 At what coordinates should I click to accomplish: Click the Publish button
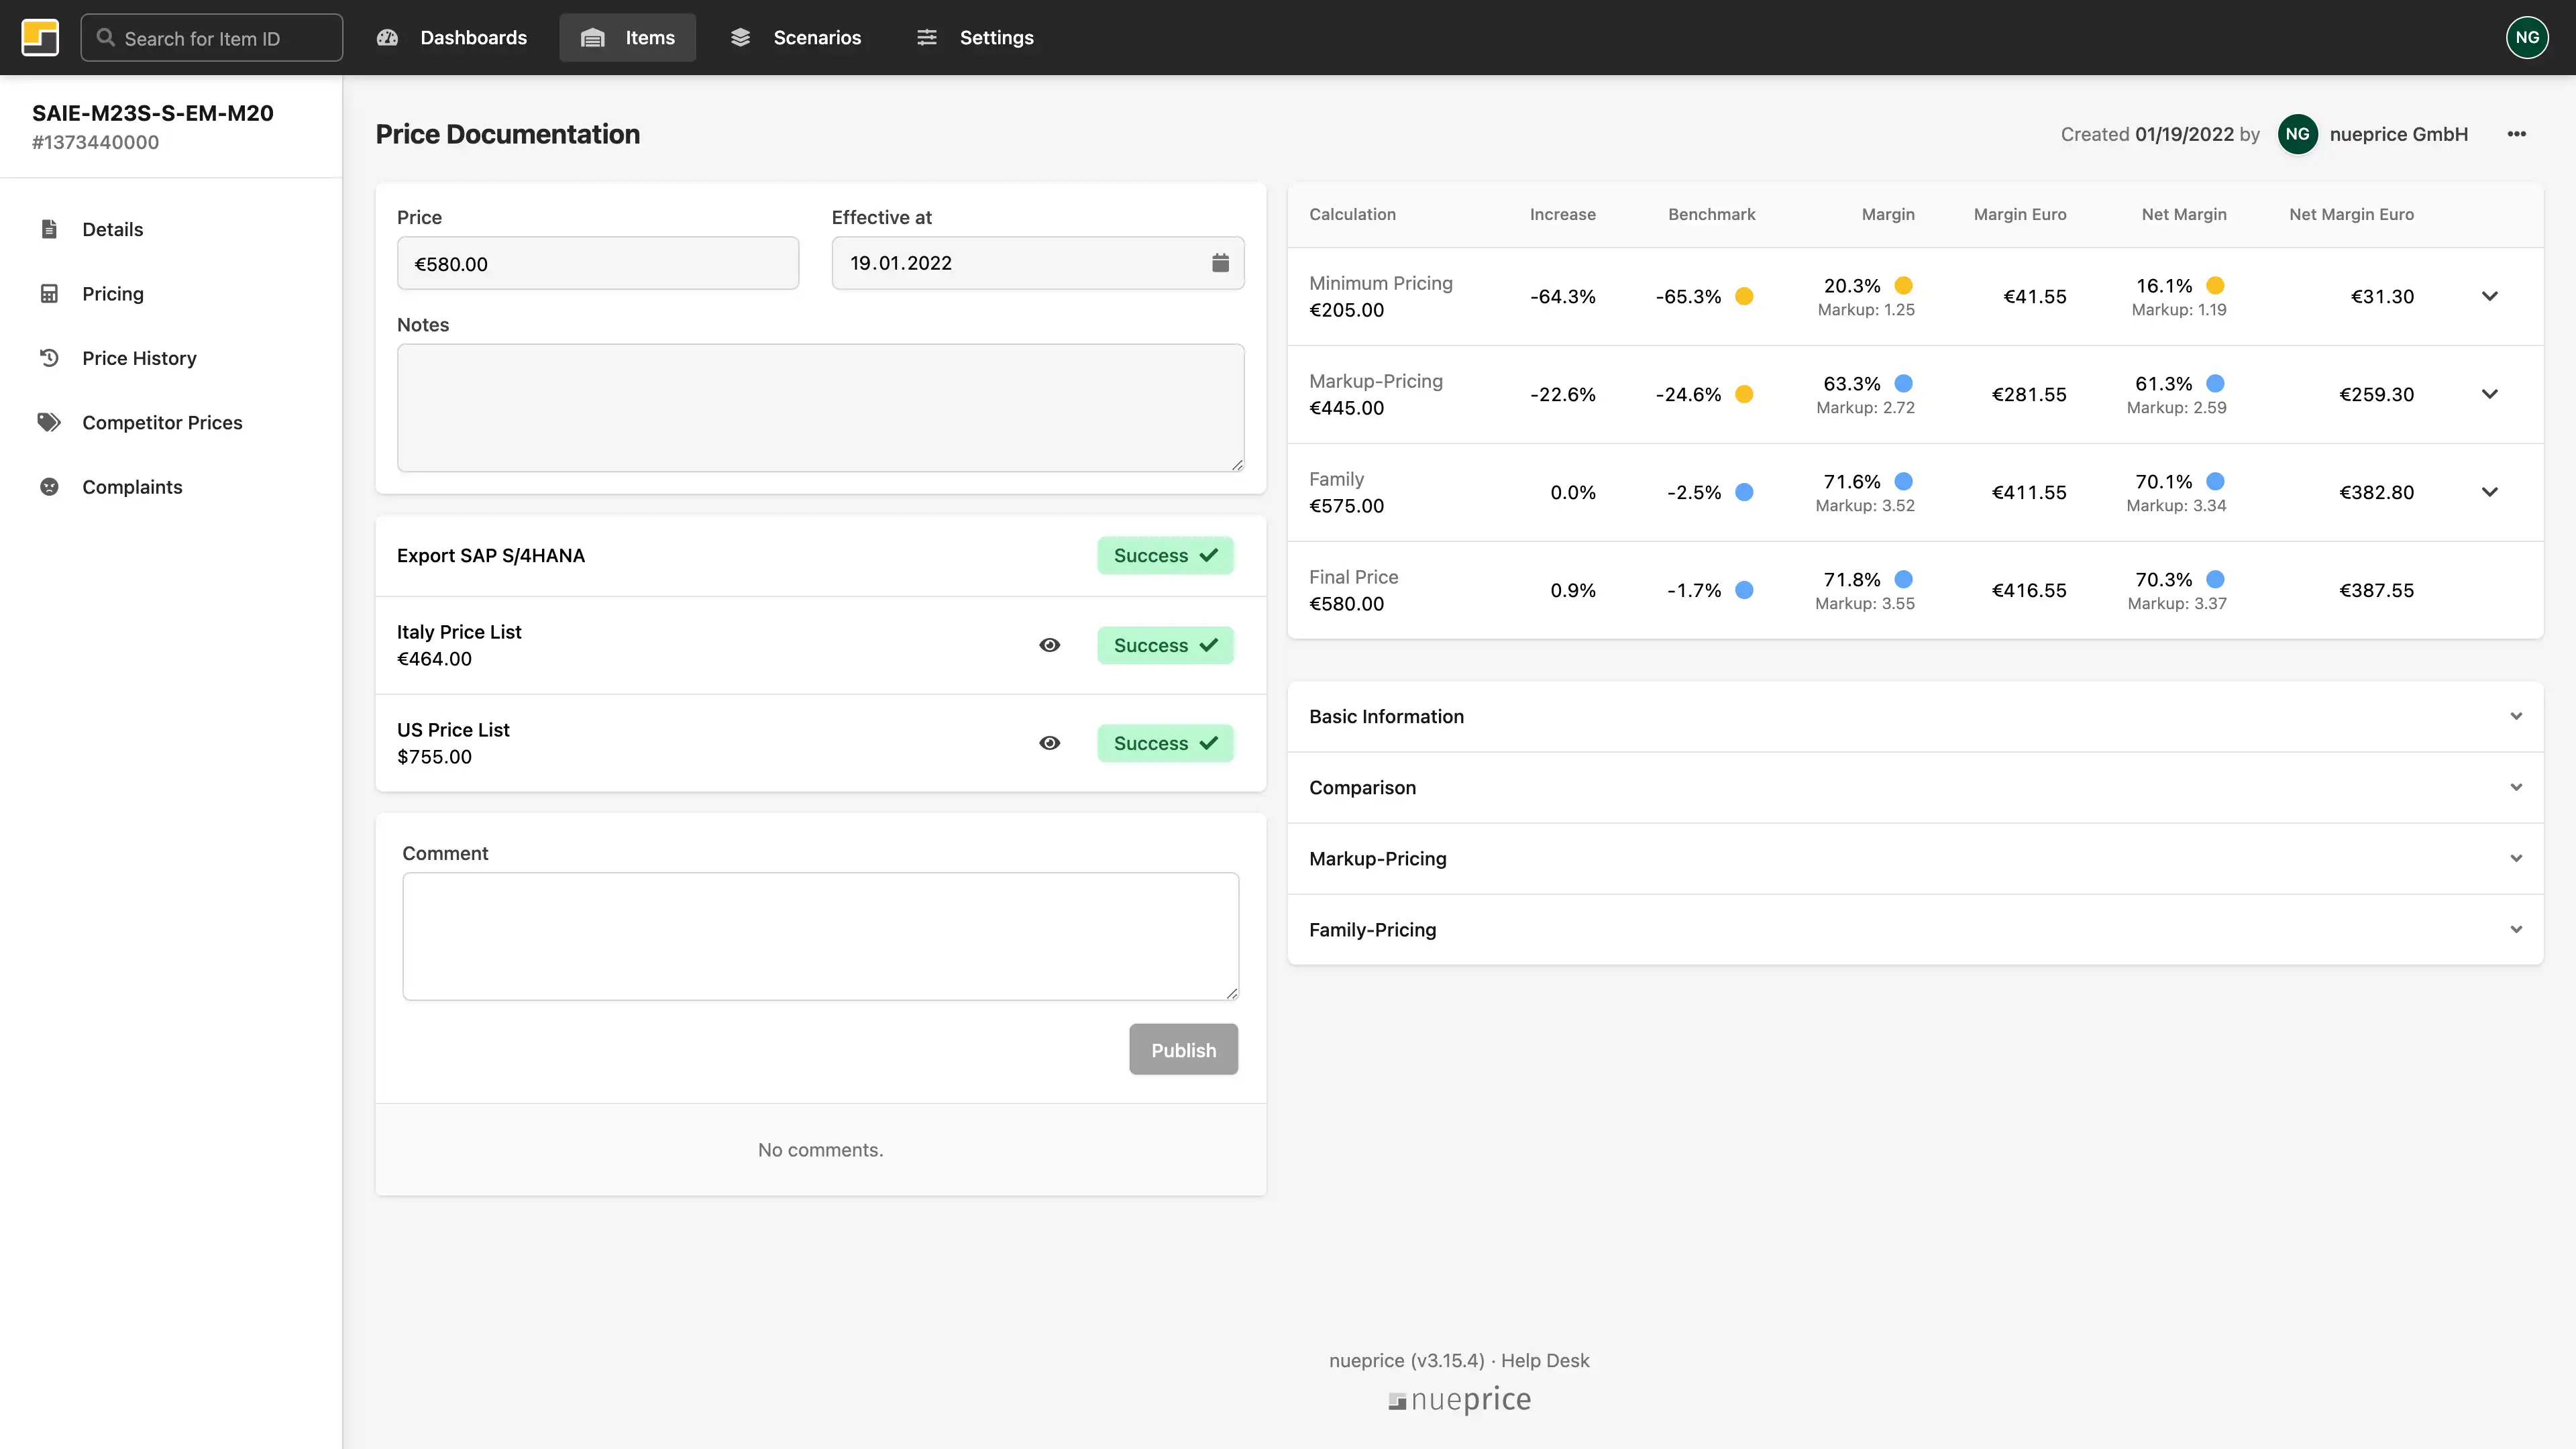coord(1183,1049)
